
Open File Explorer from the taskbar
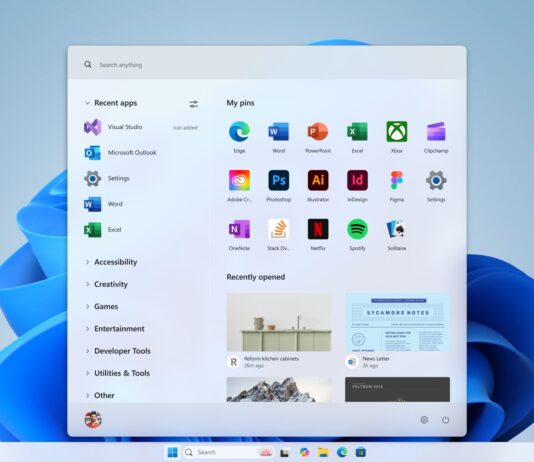point(323,452)
